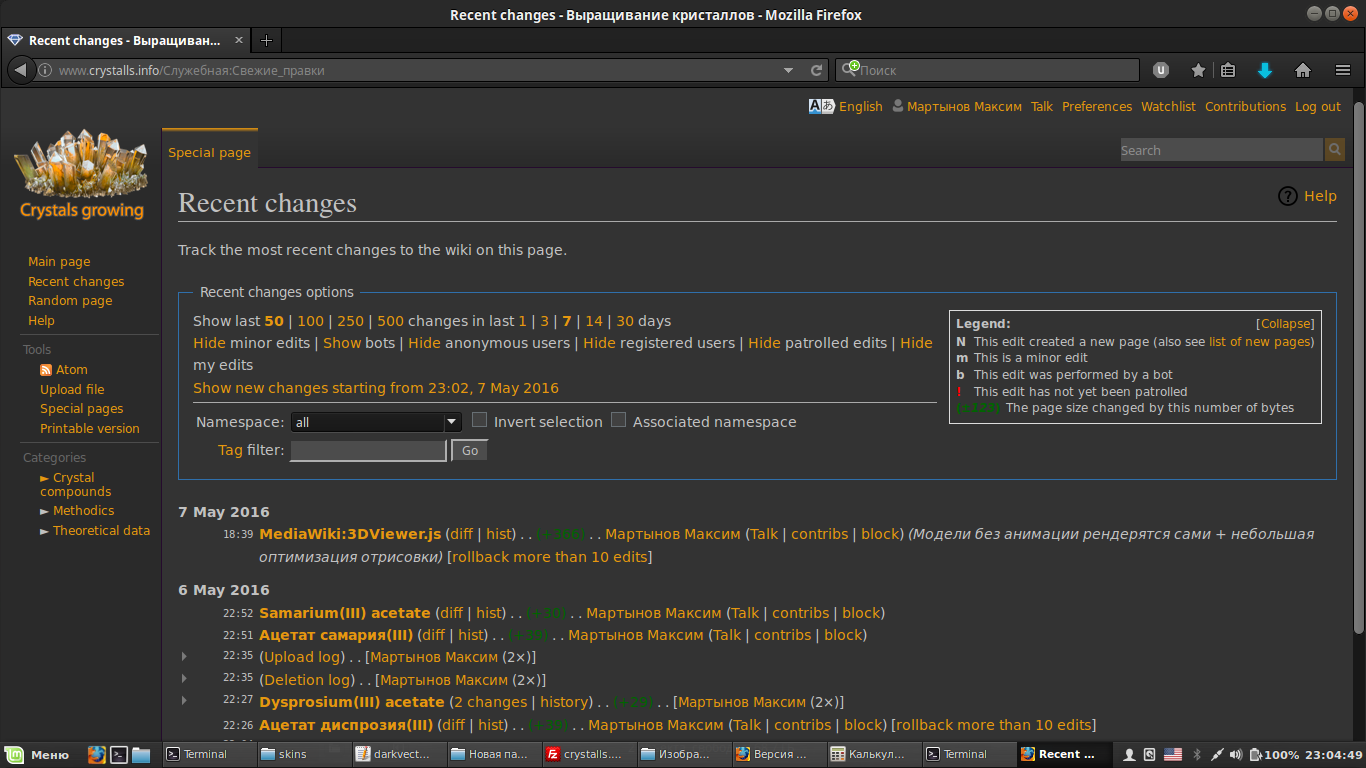Click the Firefox bookmark star icon
Screen dimensions: 1366x768
[1198, 70]
